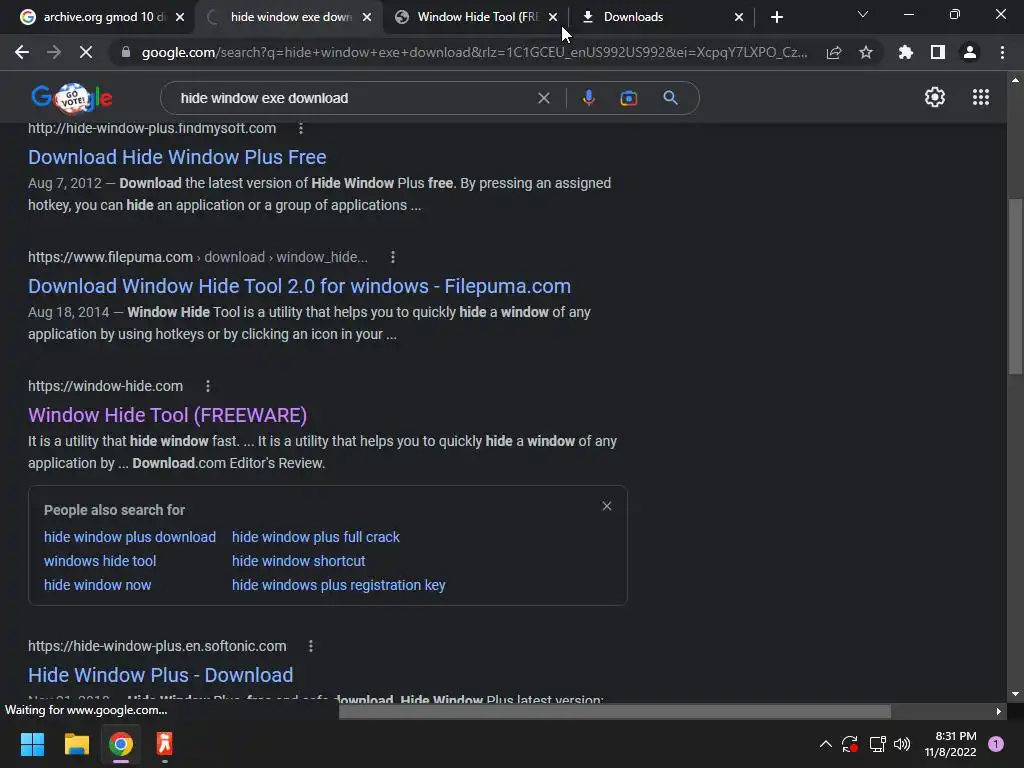
Task: Dismiss the People also search for box
Action: point(607,506)
